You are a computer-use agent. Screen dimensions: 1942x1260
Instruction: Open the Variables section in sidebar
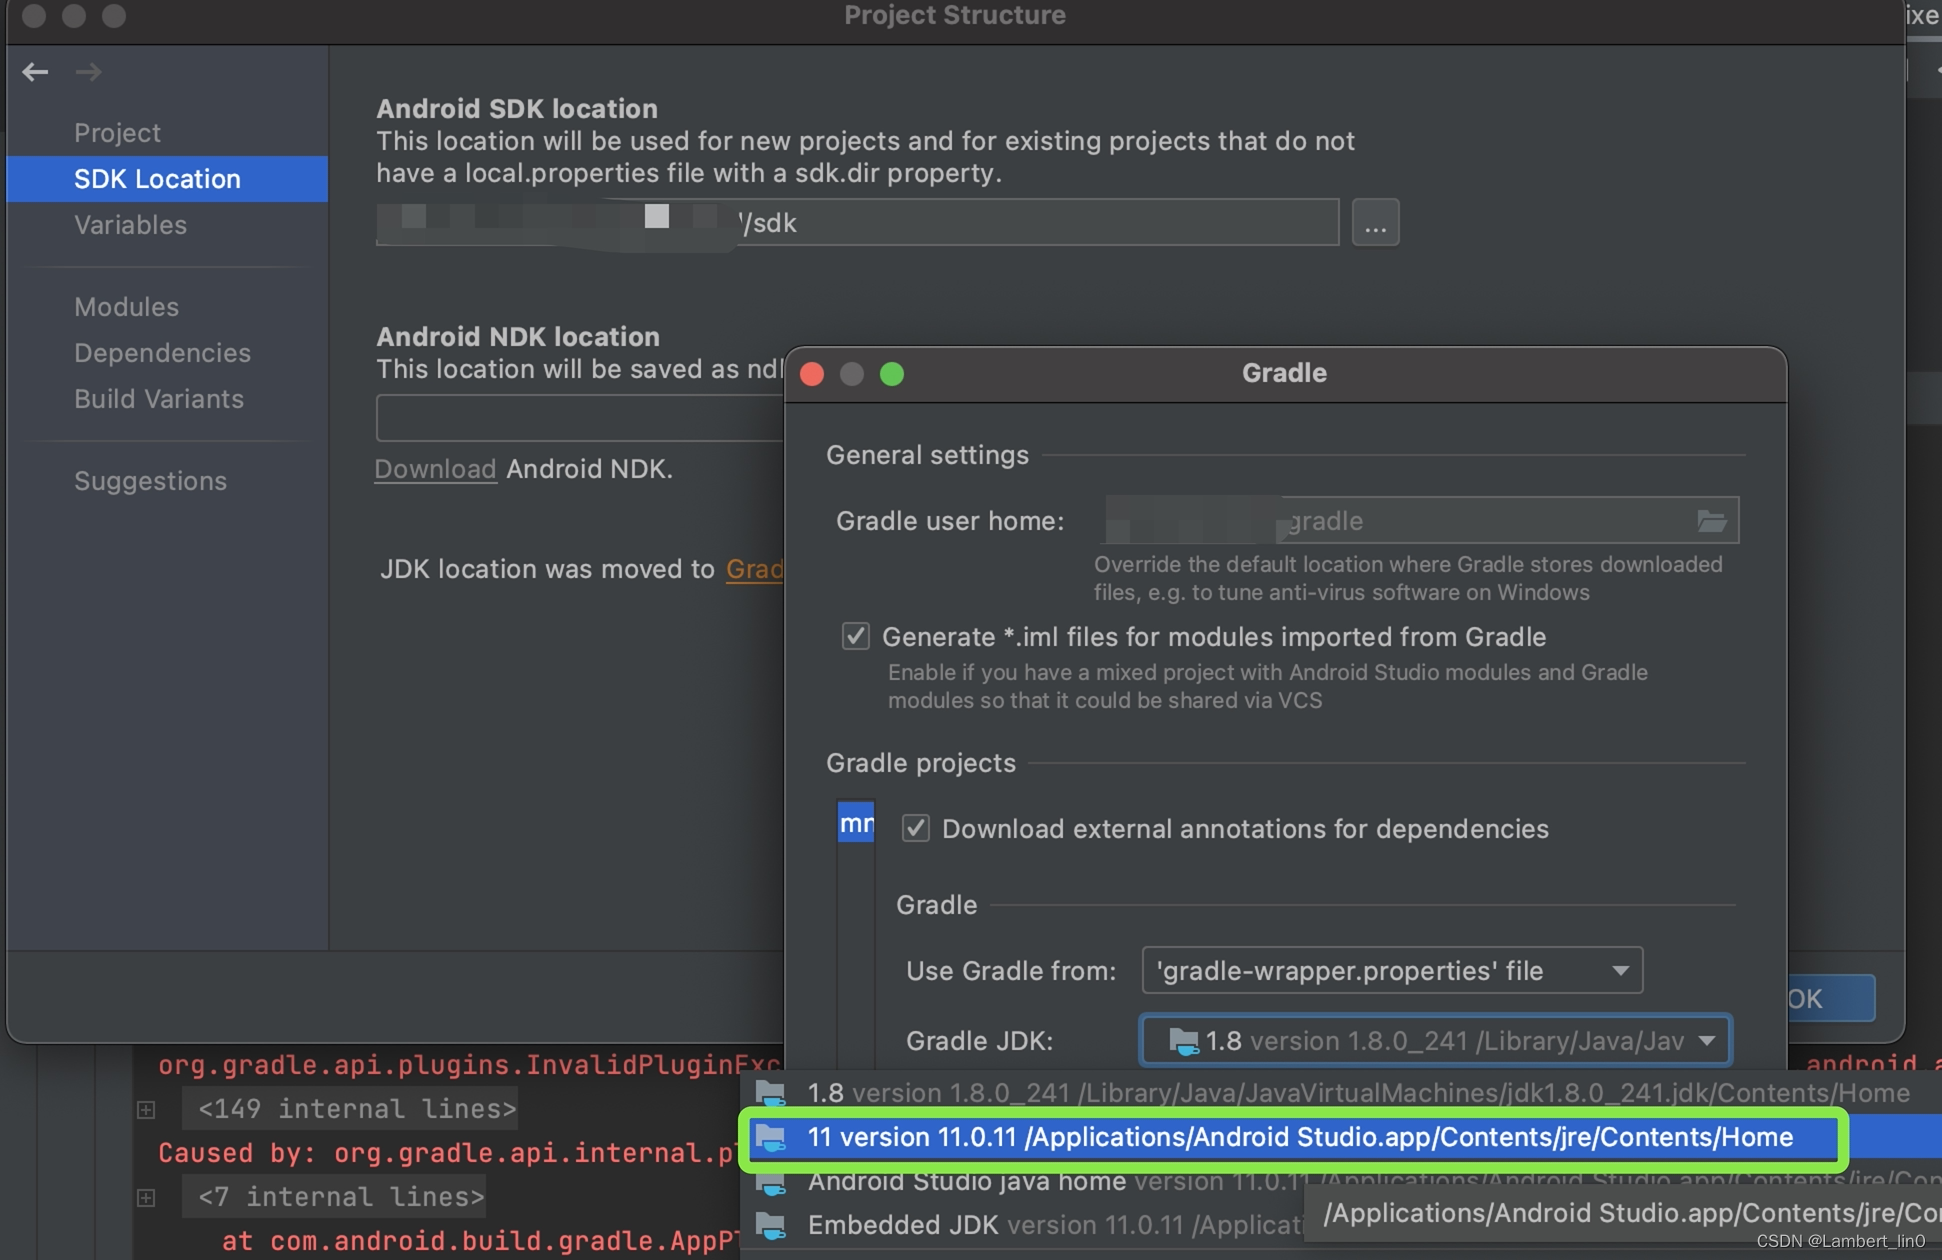click(130, 225)
